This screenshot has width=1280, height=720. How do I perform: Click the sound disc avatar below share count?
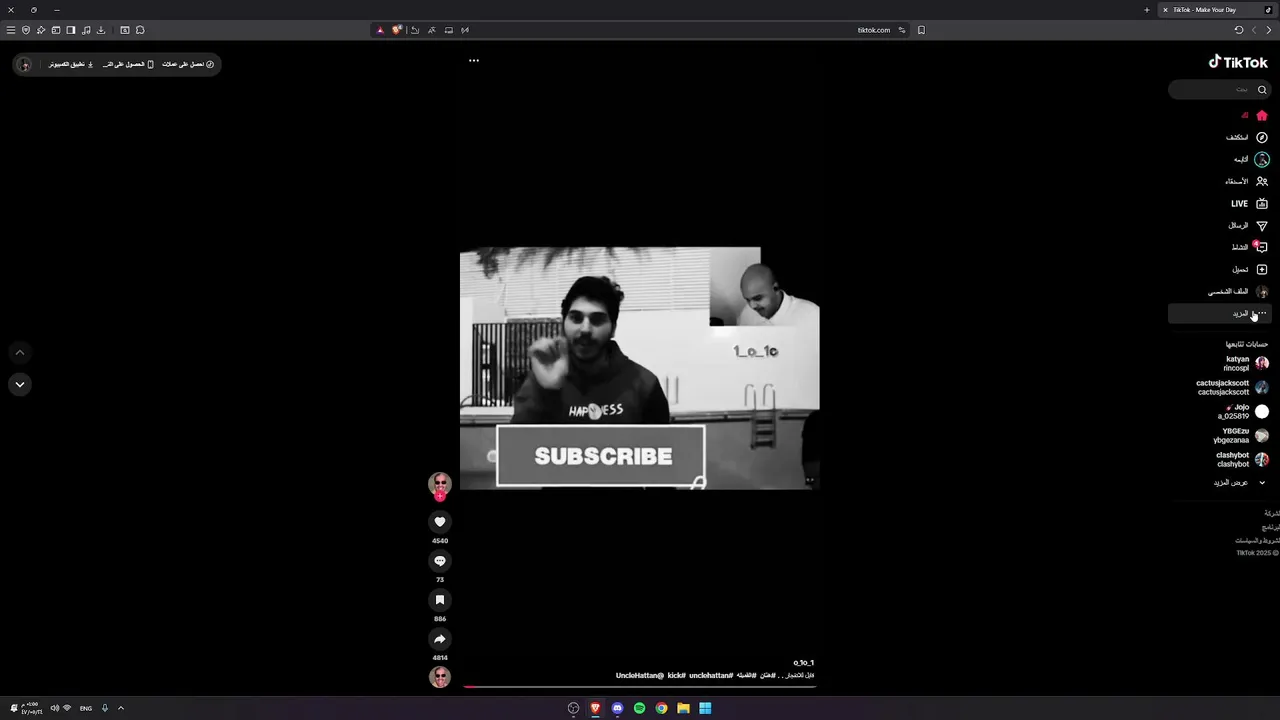point(440,677)
